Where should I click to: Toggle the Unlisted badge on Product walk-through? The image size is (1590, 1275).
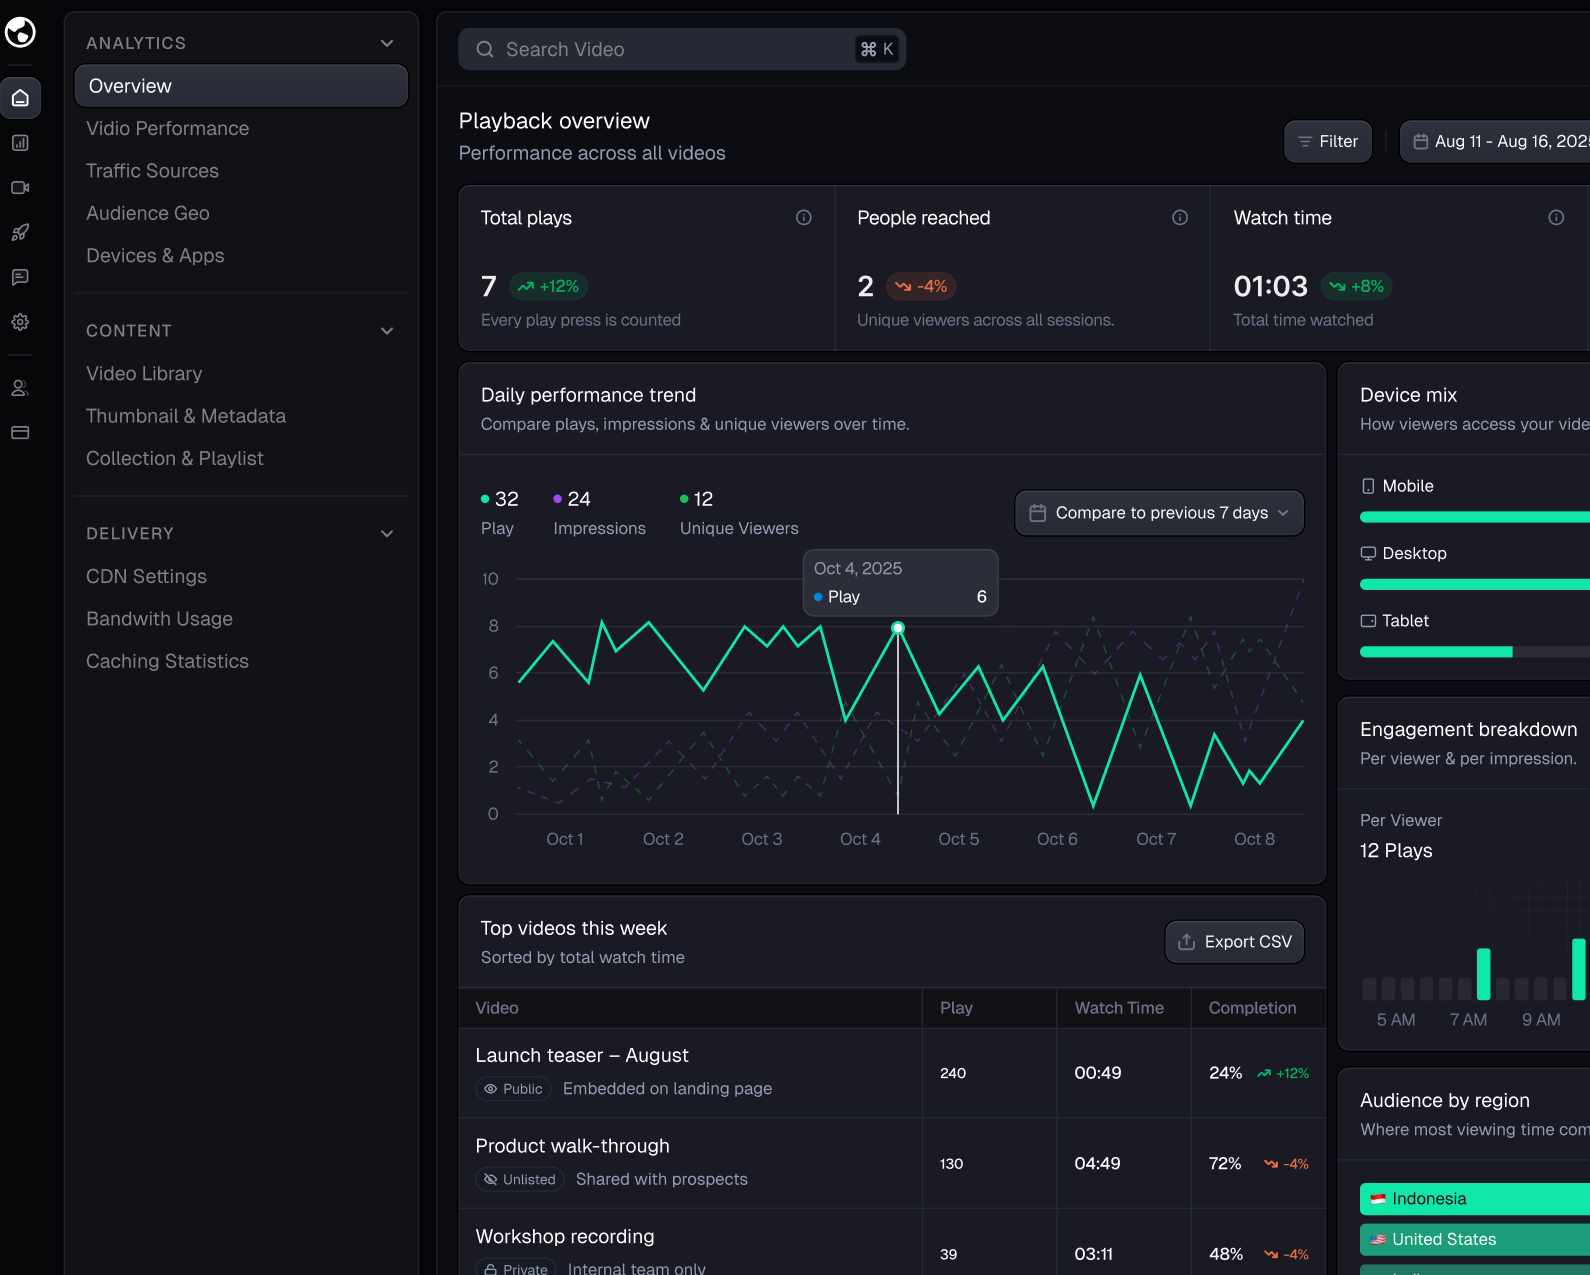(519, 1180)
